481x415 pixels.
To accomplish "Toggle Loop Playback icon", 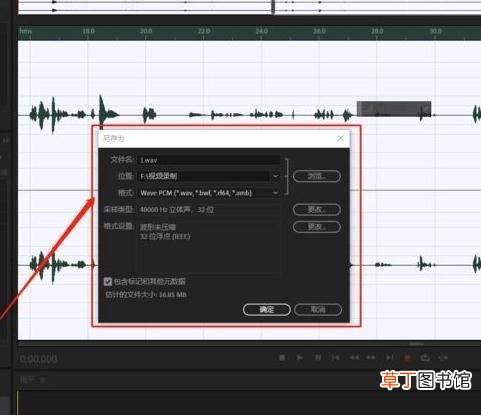I will [425, 358].
